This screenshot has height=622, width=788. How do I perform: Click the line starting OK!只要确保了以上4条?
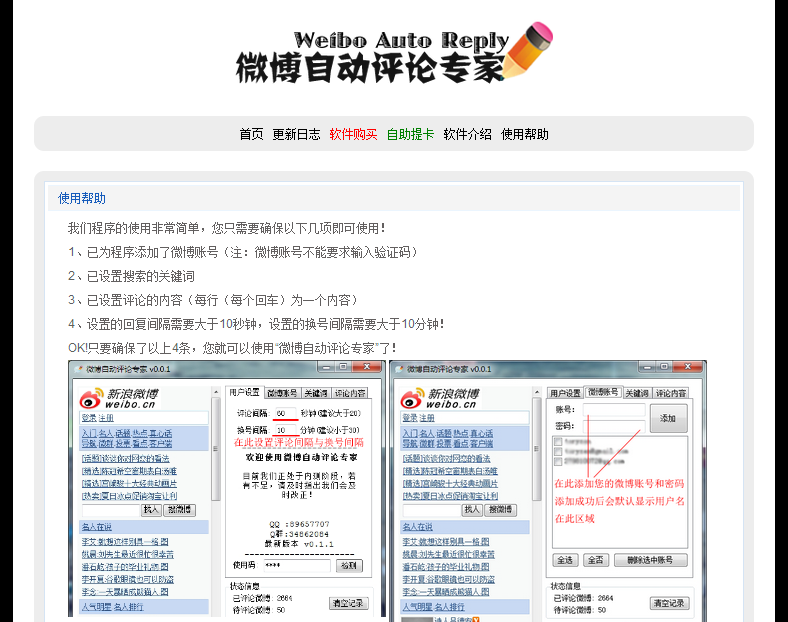(x=232, y=348)
